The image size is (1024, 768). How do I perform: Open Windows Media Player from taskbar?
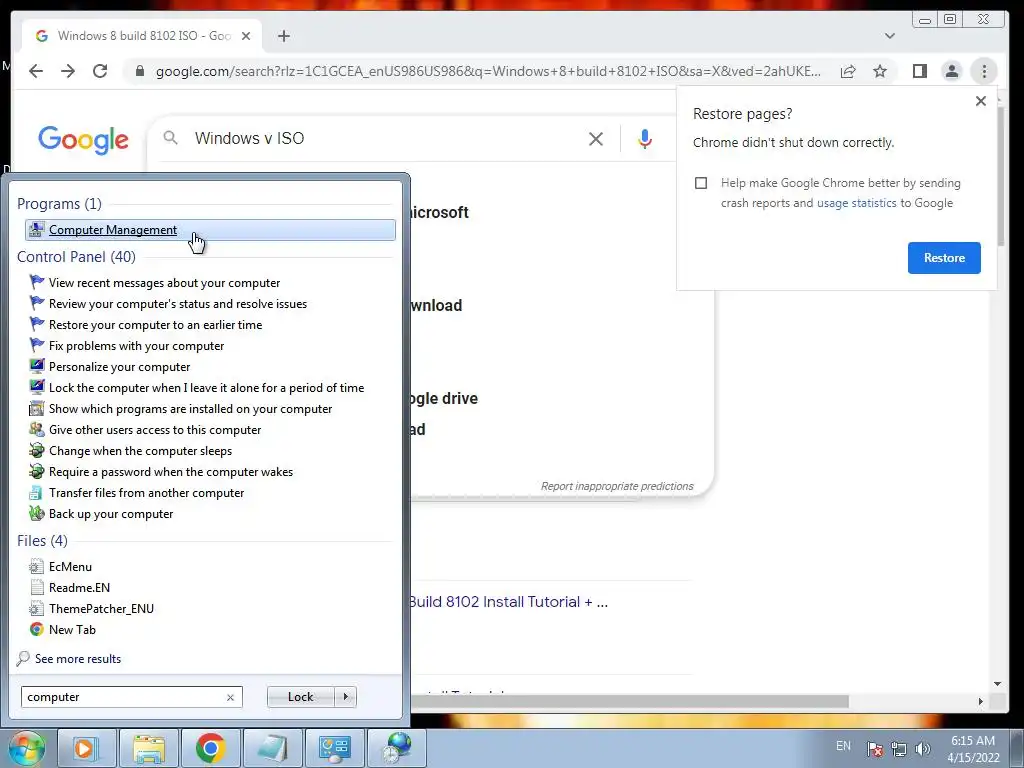86,748
